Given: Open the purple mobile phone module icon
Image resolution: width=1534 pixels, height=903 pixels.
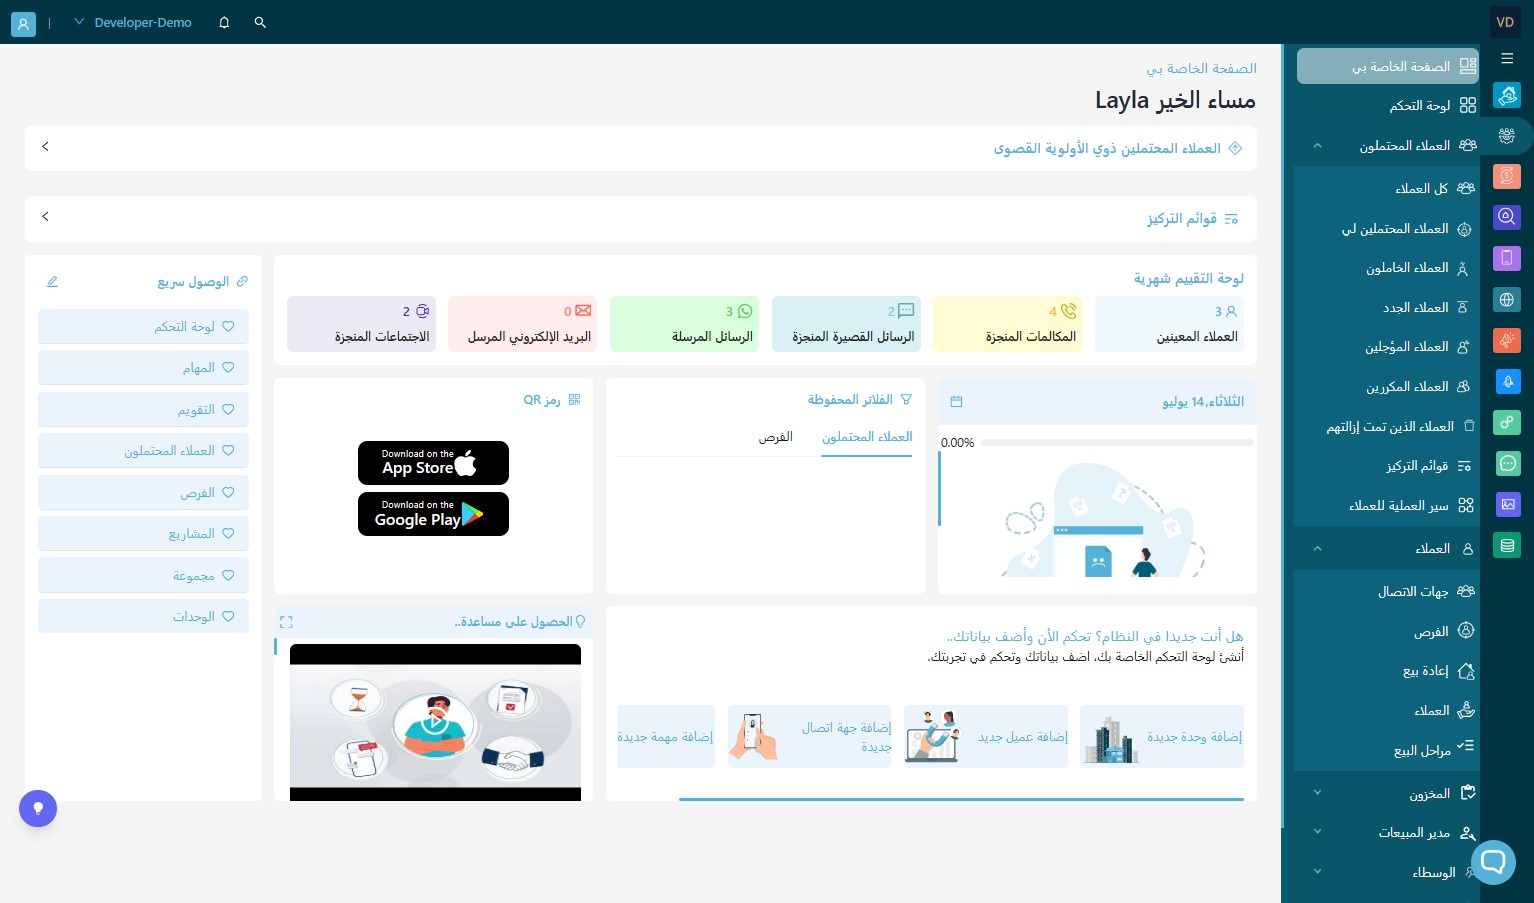Looking at the screenshot, I should coord(1507,258).
